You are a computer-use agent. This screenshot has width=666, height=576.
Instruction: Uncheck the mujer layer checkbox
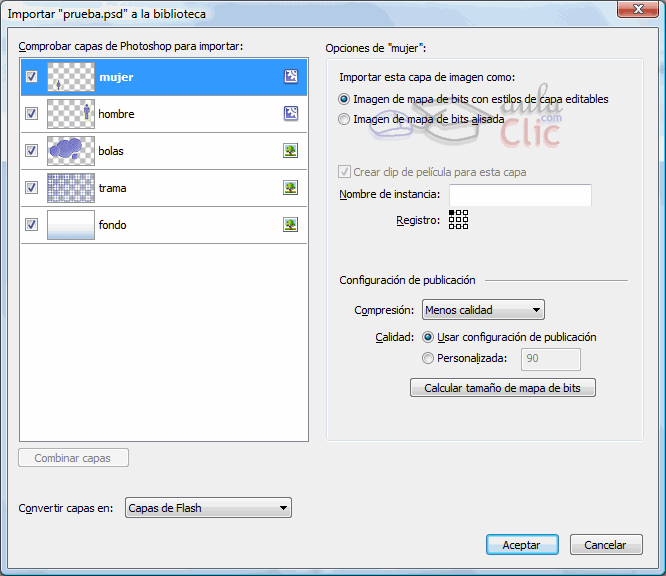tap(31, 77)
